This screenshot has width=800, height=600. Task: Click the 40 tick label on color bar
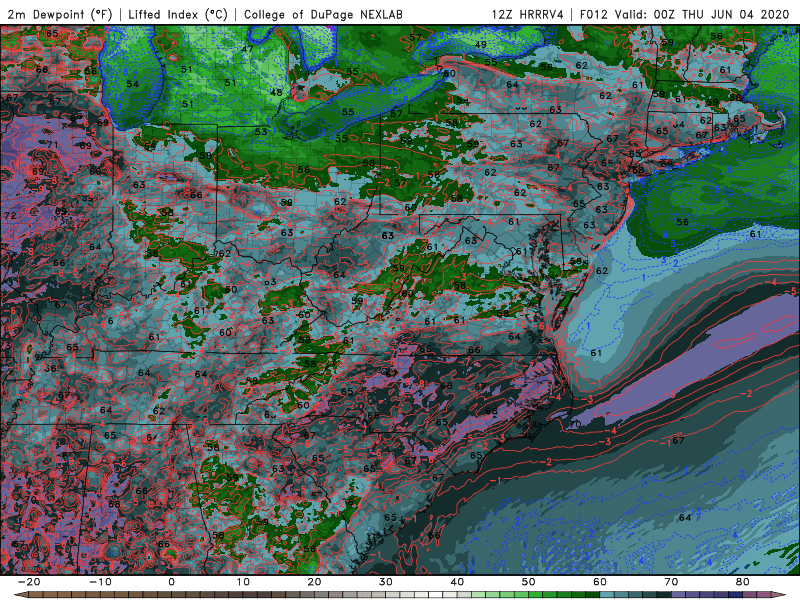coord(457,582)
